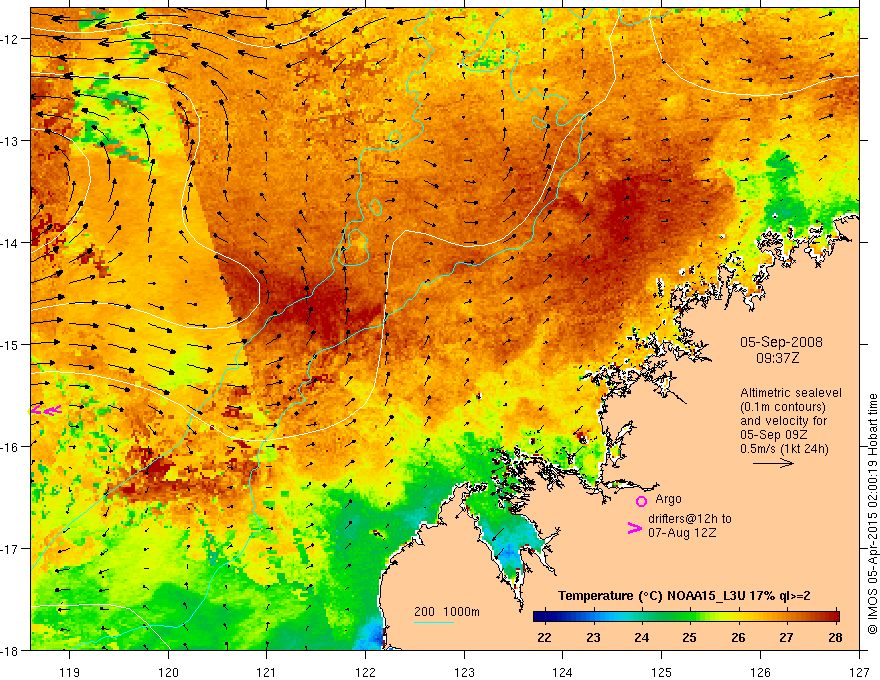
Task: Click the 'Temperature (°C) NOAA15_L3U 17% ql>=2' title
Action: coord(684,596)
